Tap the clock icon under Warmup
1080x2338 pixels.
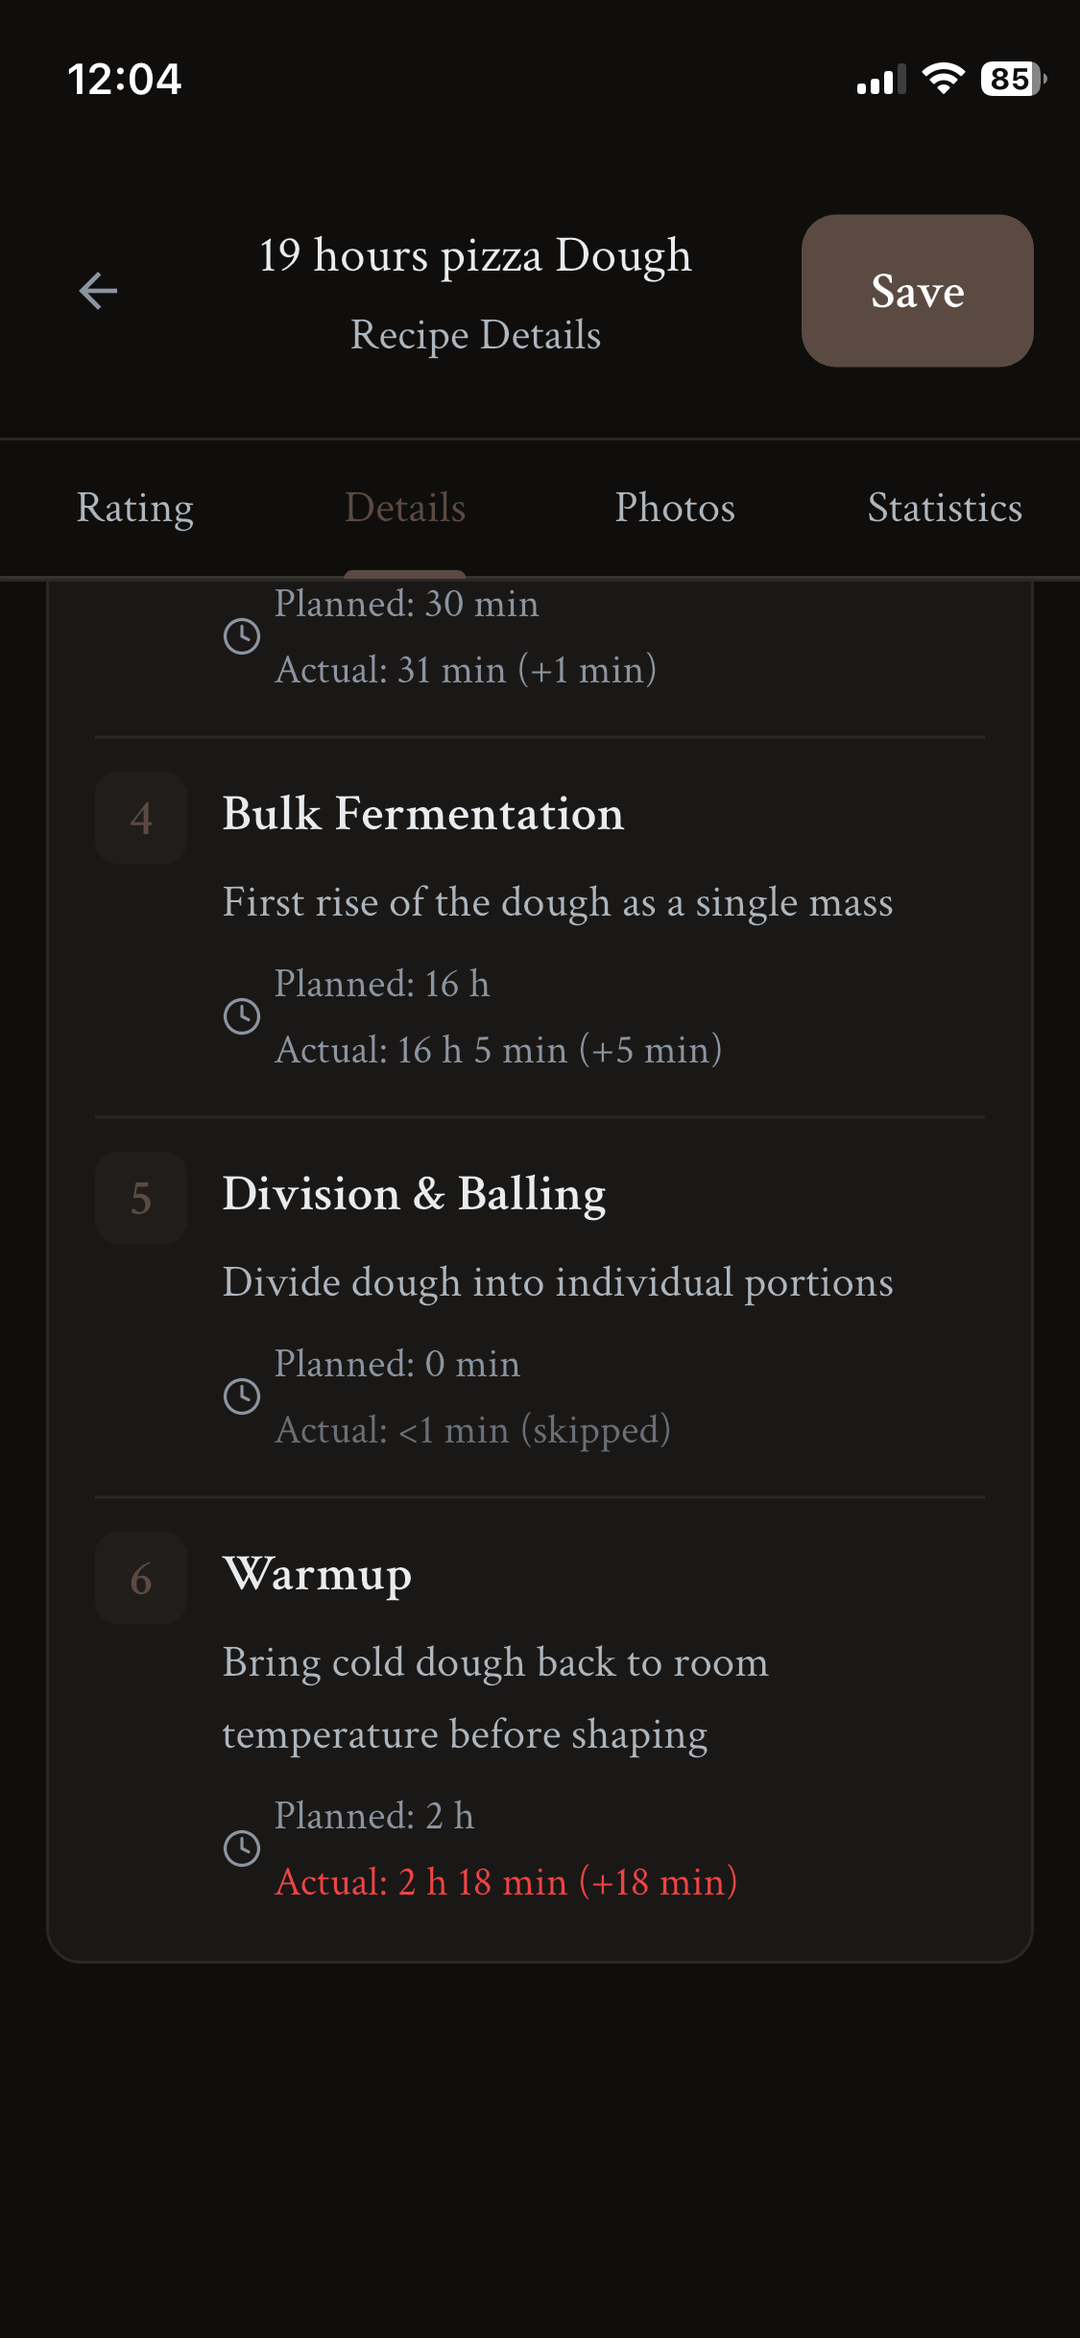242,1848
